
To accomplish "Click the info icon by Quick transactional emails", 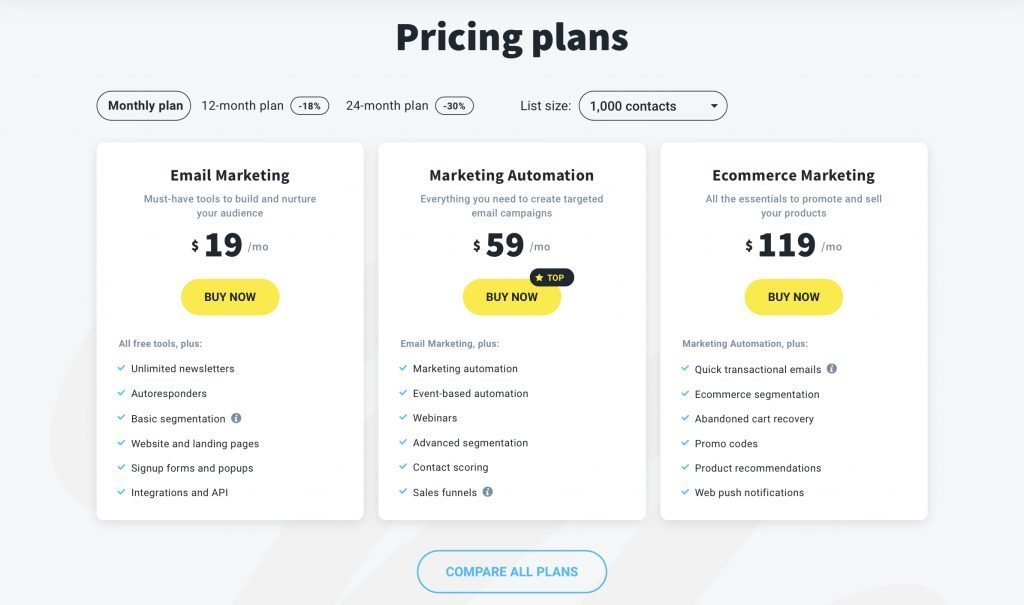I will pyautogui.click(x=831, y=368).
